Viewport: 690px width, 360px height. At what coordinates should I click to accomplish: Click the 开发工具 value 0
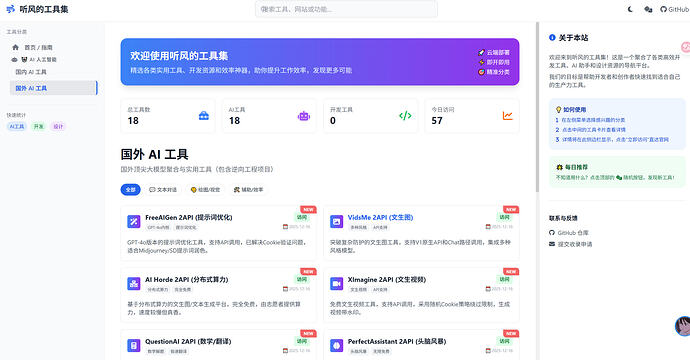coord(333,121)
